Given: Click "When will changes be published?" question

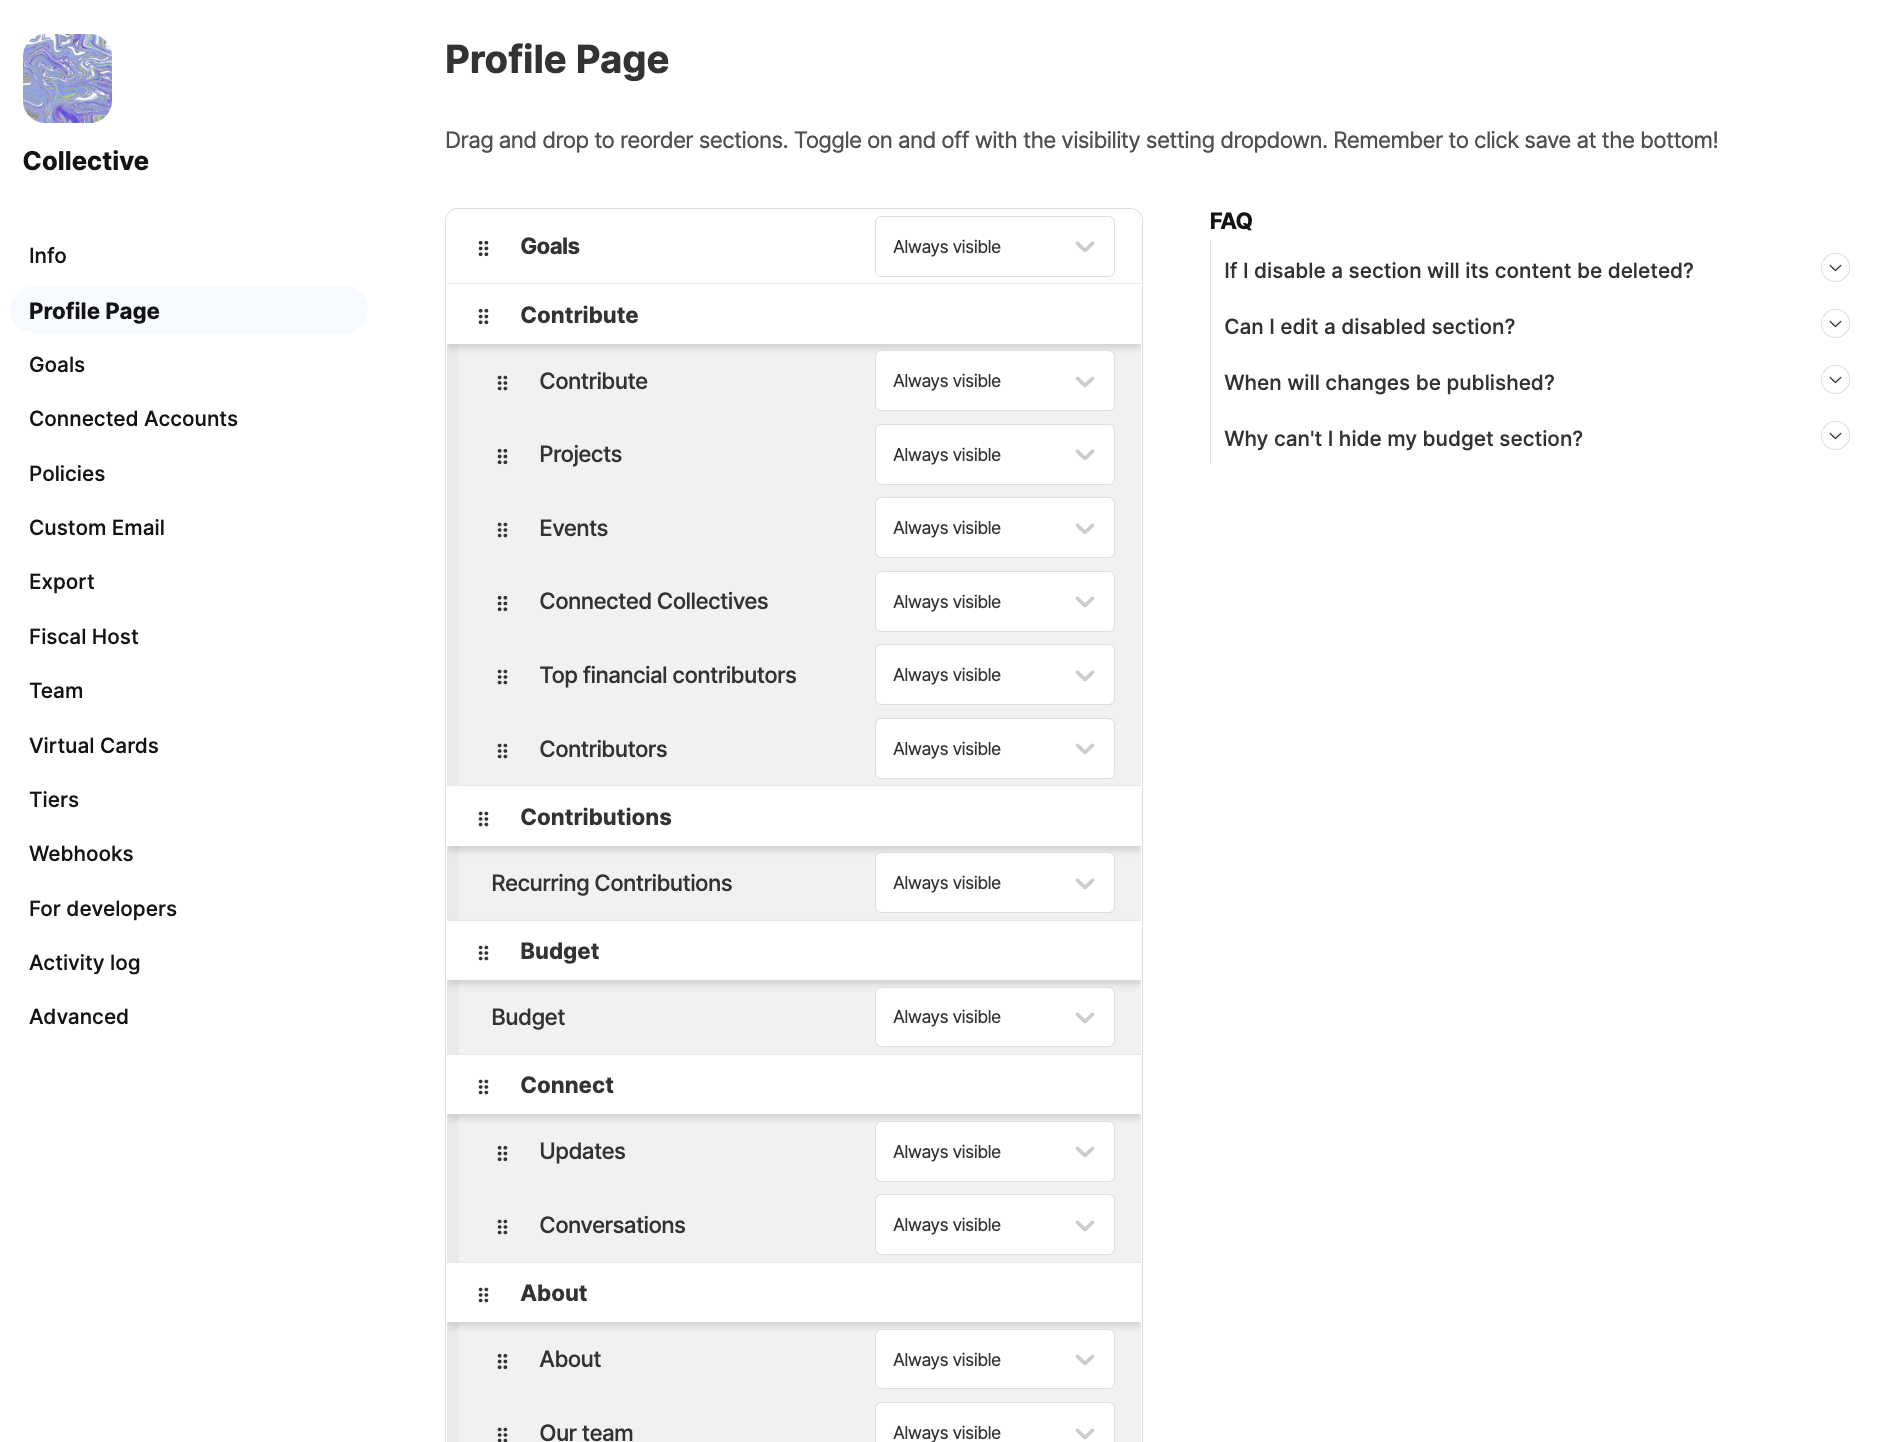Looking at the screenshot, I should [x=1389, y=383].
